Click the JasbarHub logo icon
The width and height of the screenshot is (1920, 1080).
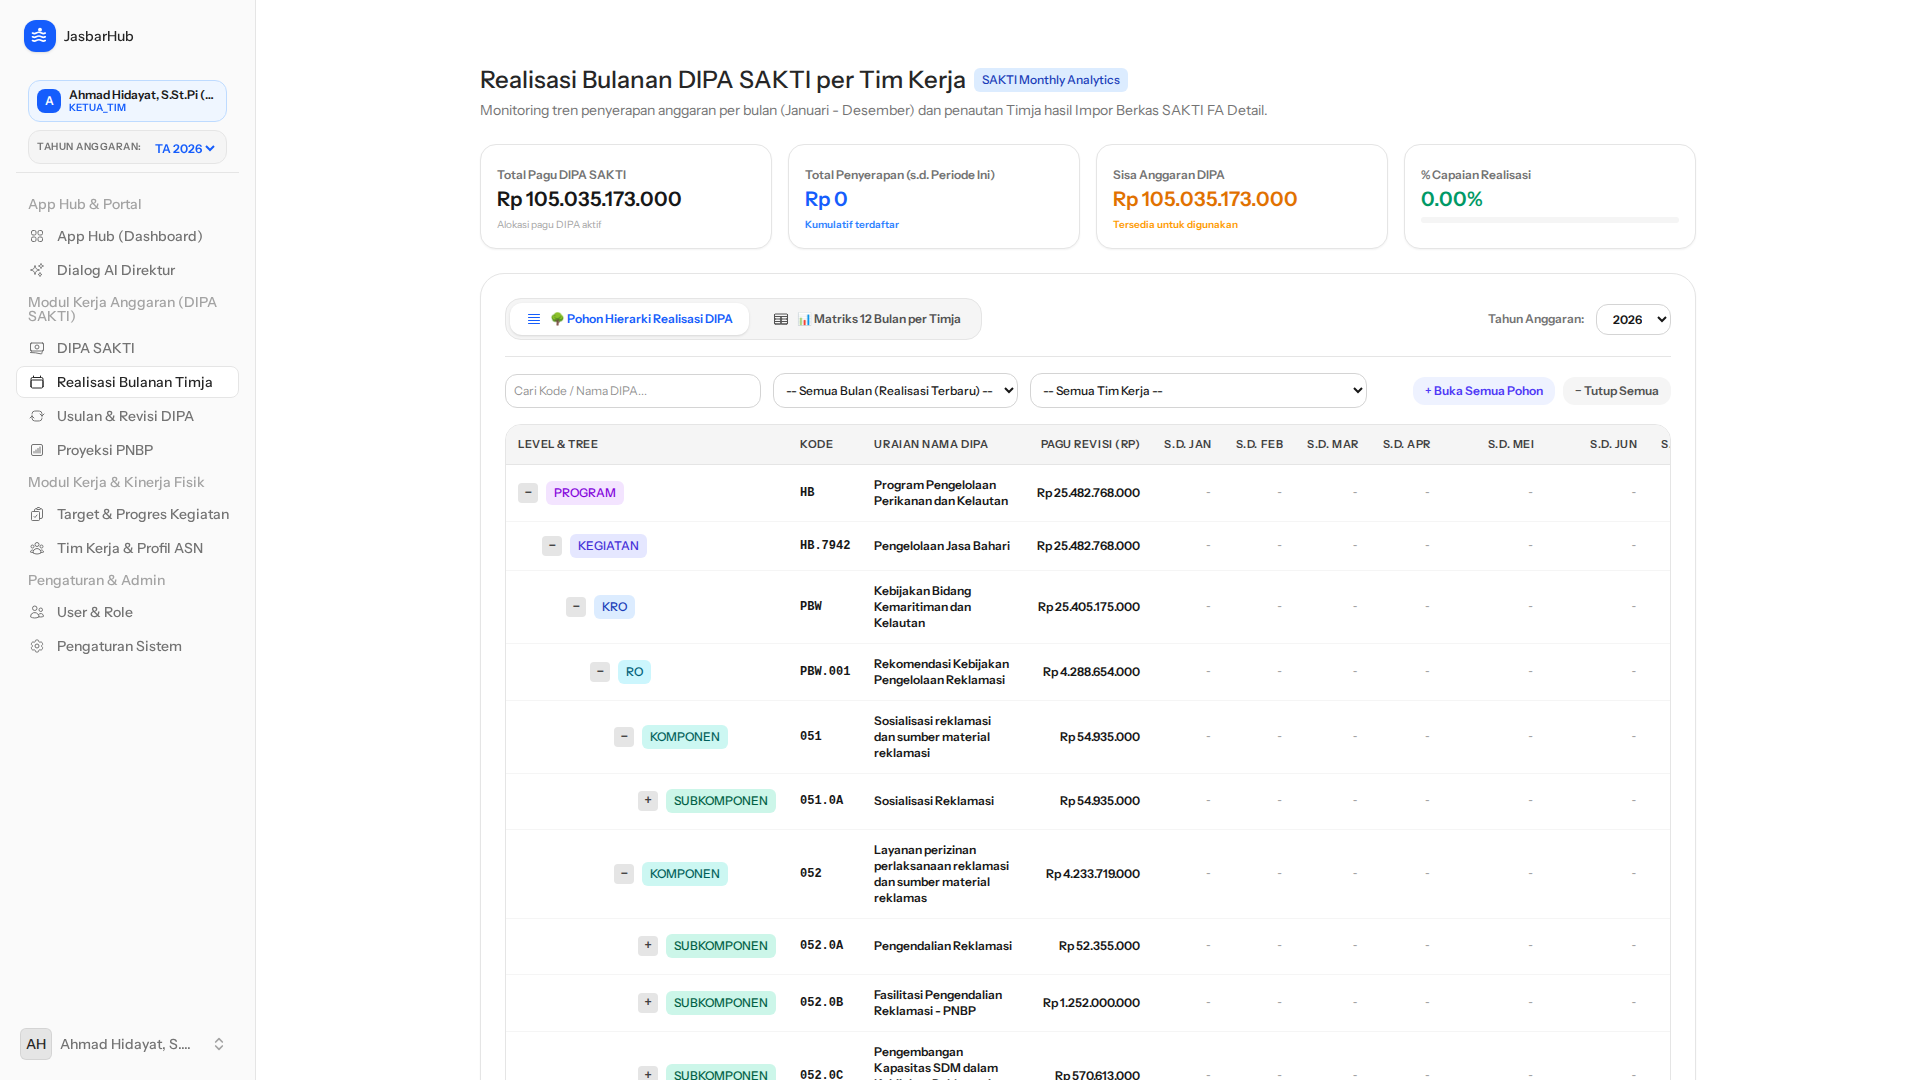[39, 36]
